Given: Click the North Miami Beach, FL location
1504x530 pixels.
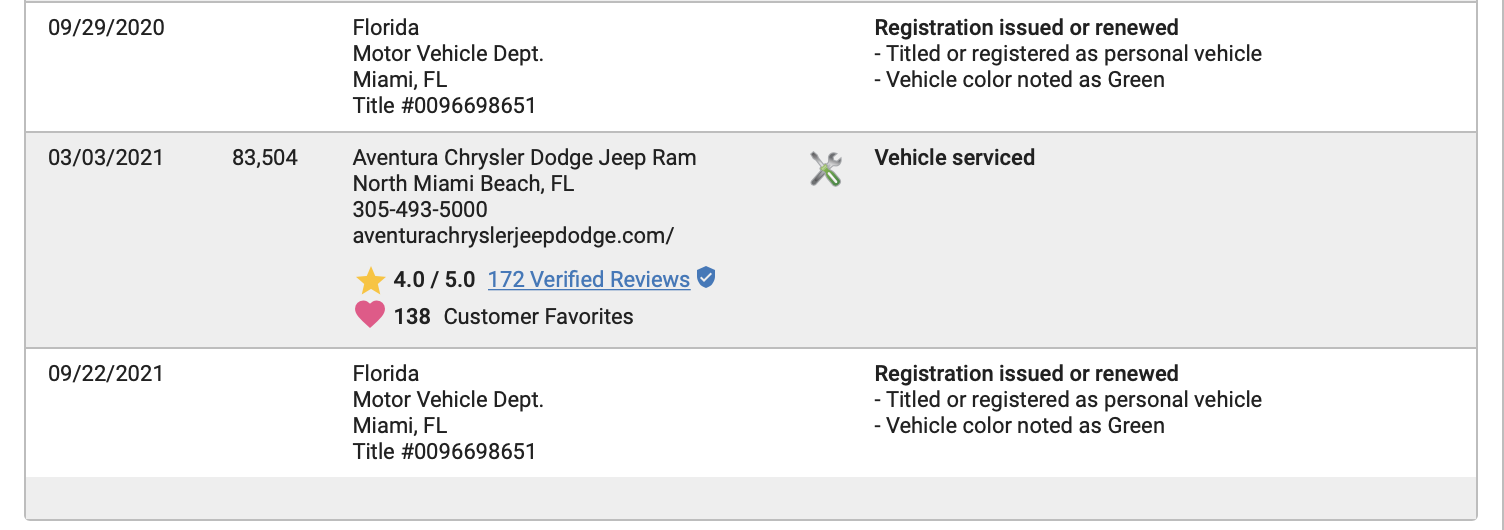Looking at the screenshot, I should (x=463, y=184).
